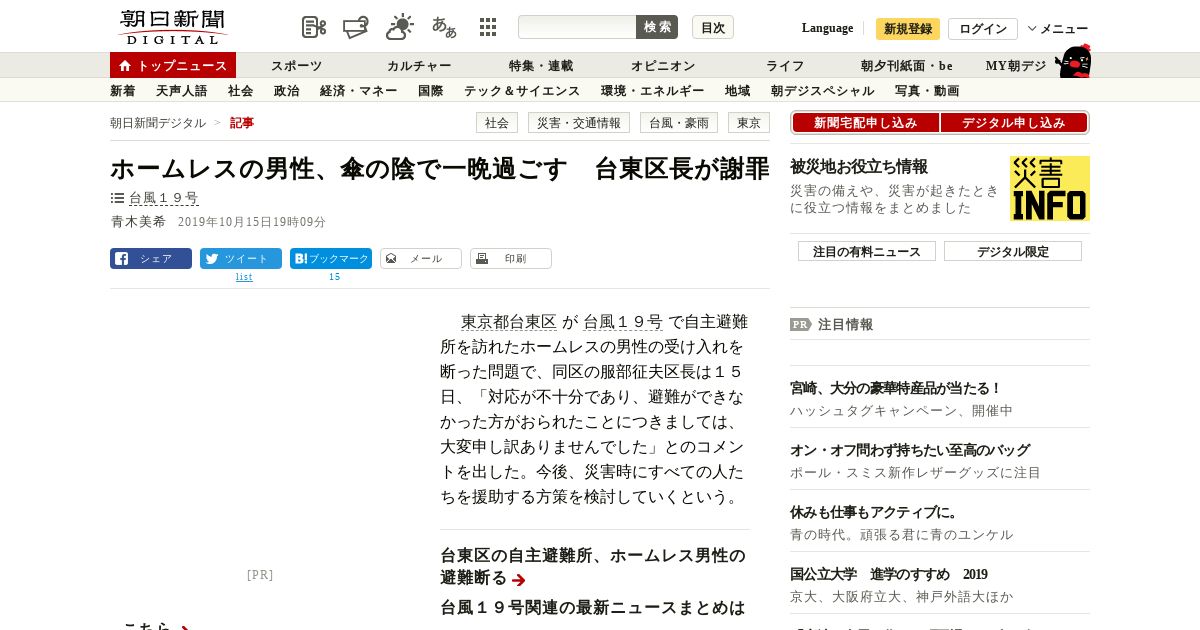This screenshot has width=1200, height=630.
Task: Open the news list icon in header
Action: click(x=314, y=27)
